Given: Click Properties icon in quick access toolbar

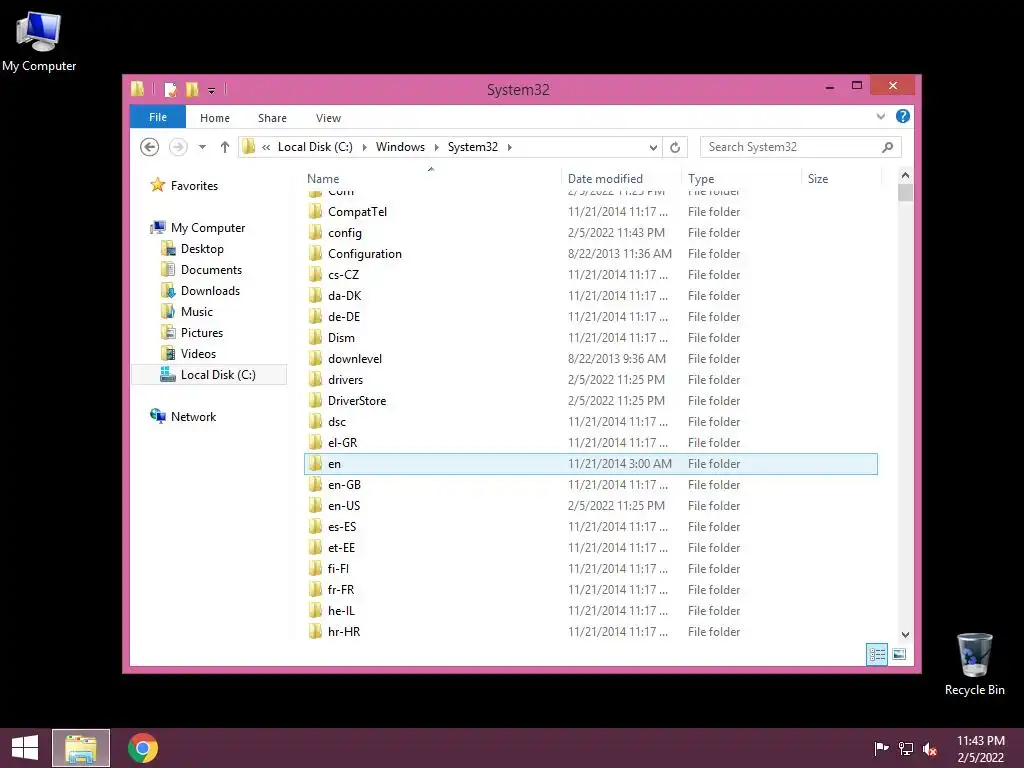Looking at the screenshot, I should 170,89.
